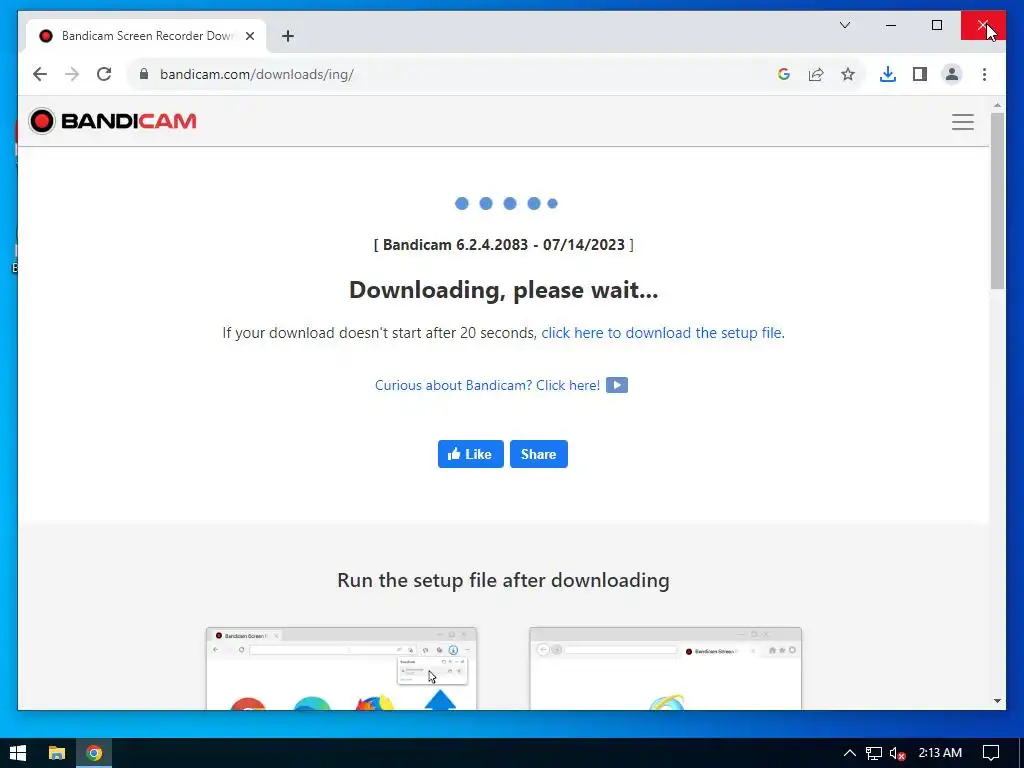Click the muted volume tray icon
1024x768 pixels.
[x=897, y=753]
